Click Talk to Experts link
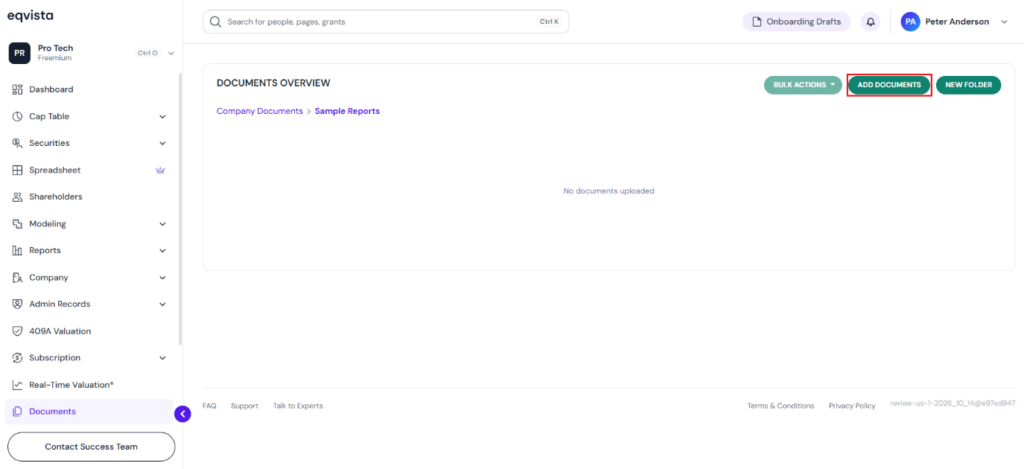Image resolution: width=1024 pixels, height=469 pixels. click(298, 406)
